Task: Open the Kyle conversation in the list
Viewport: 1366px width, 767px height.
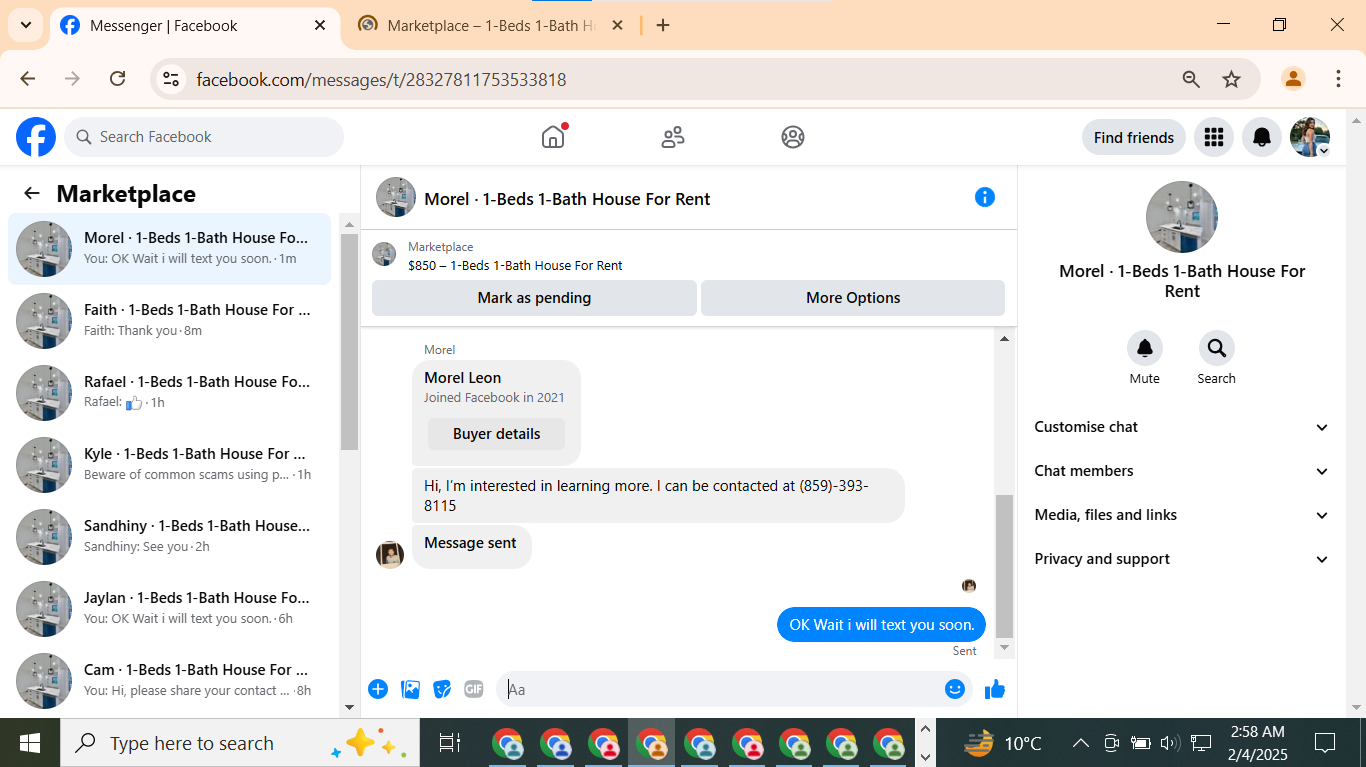Action: [169, 465]
